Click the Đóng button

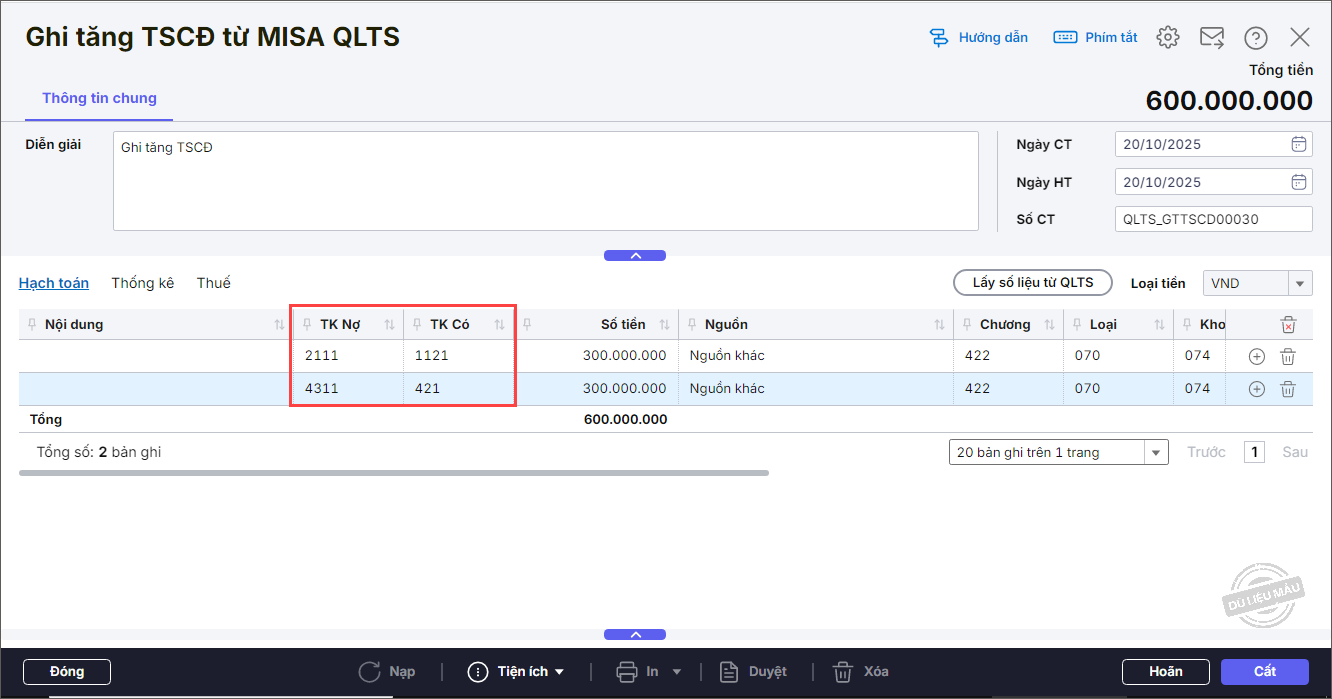tap(67, 672)
